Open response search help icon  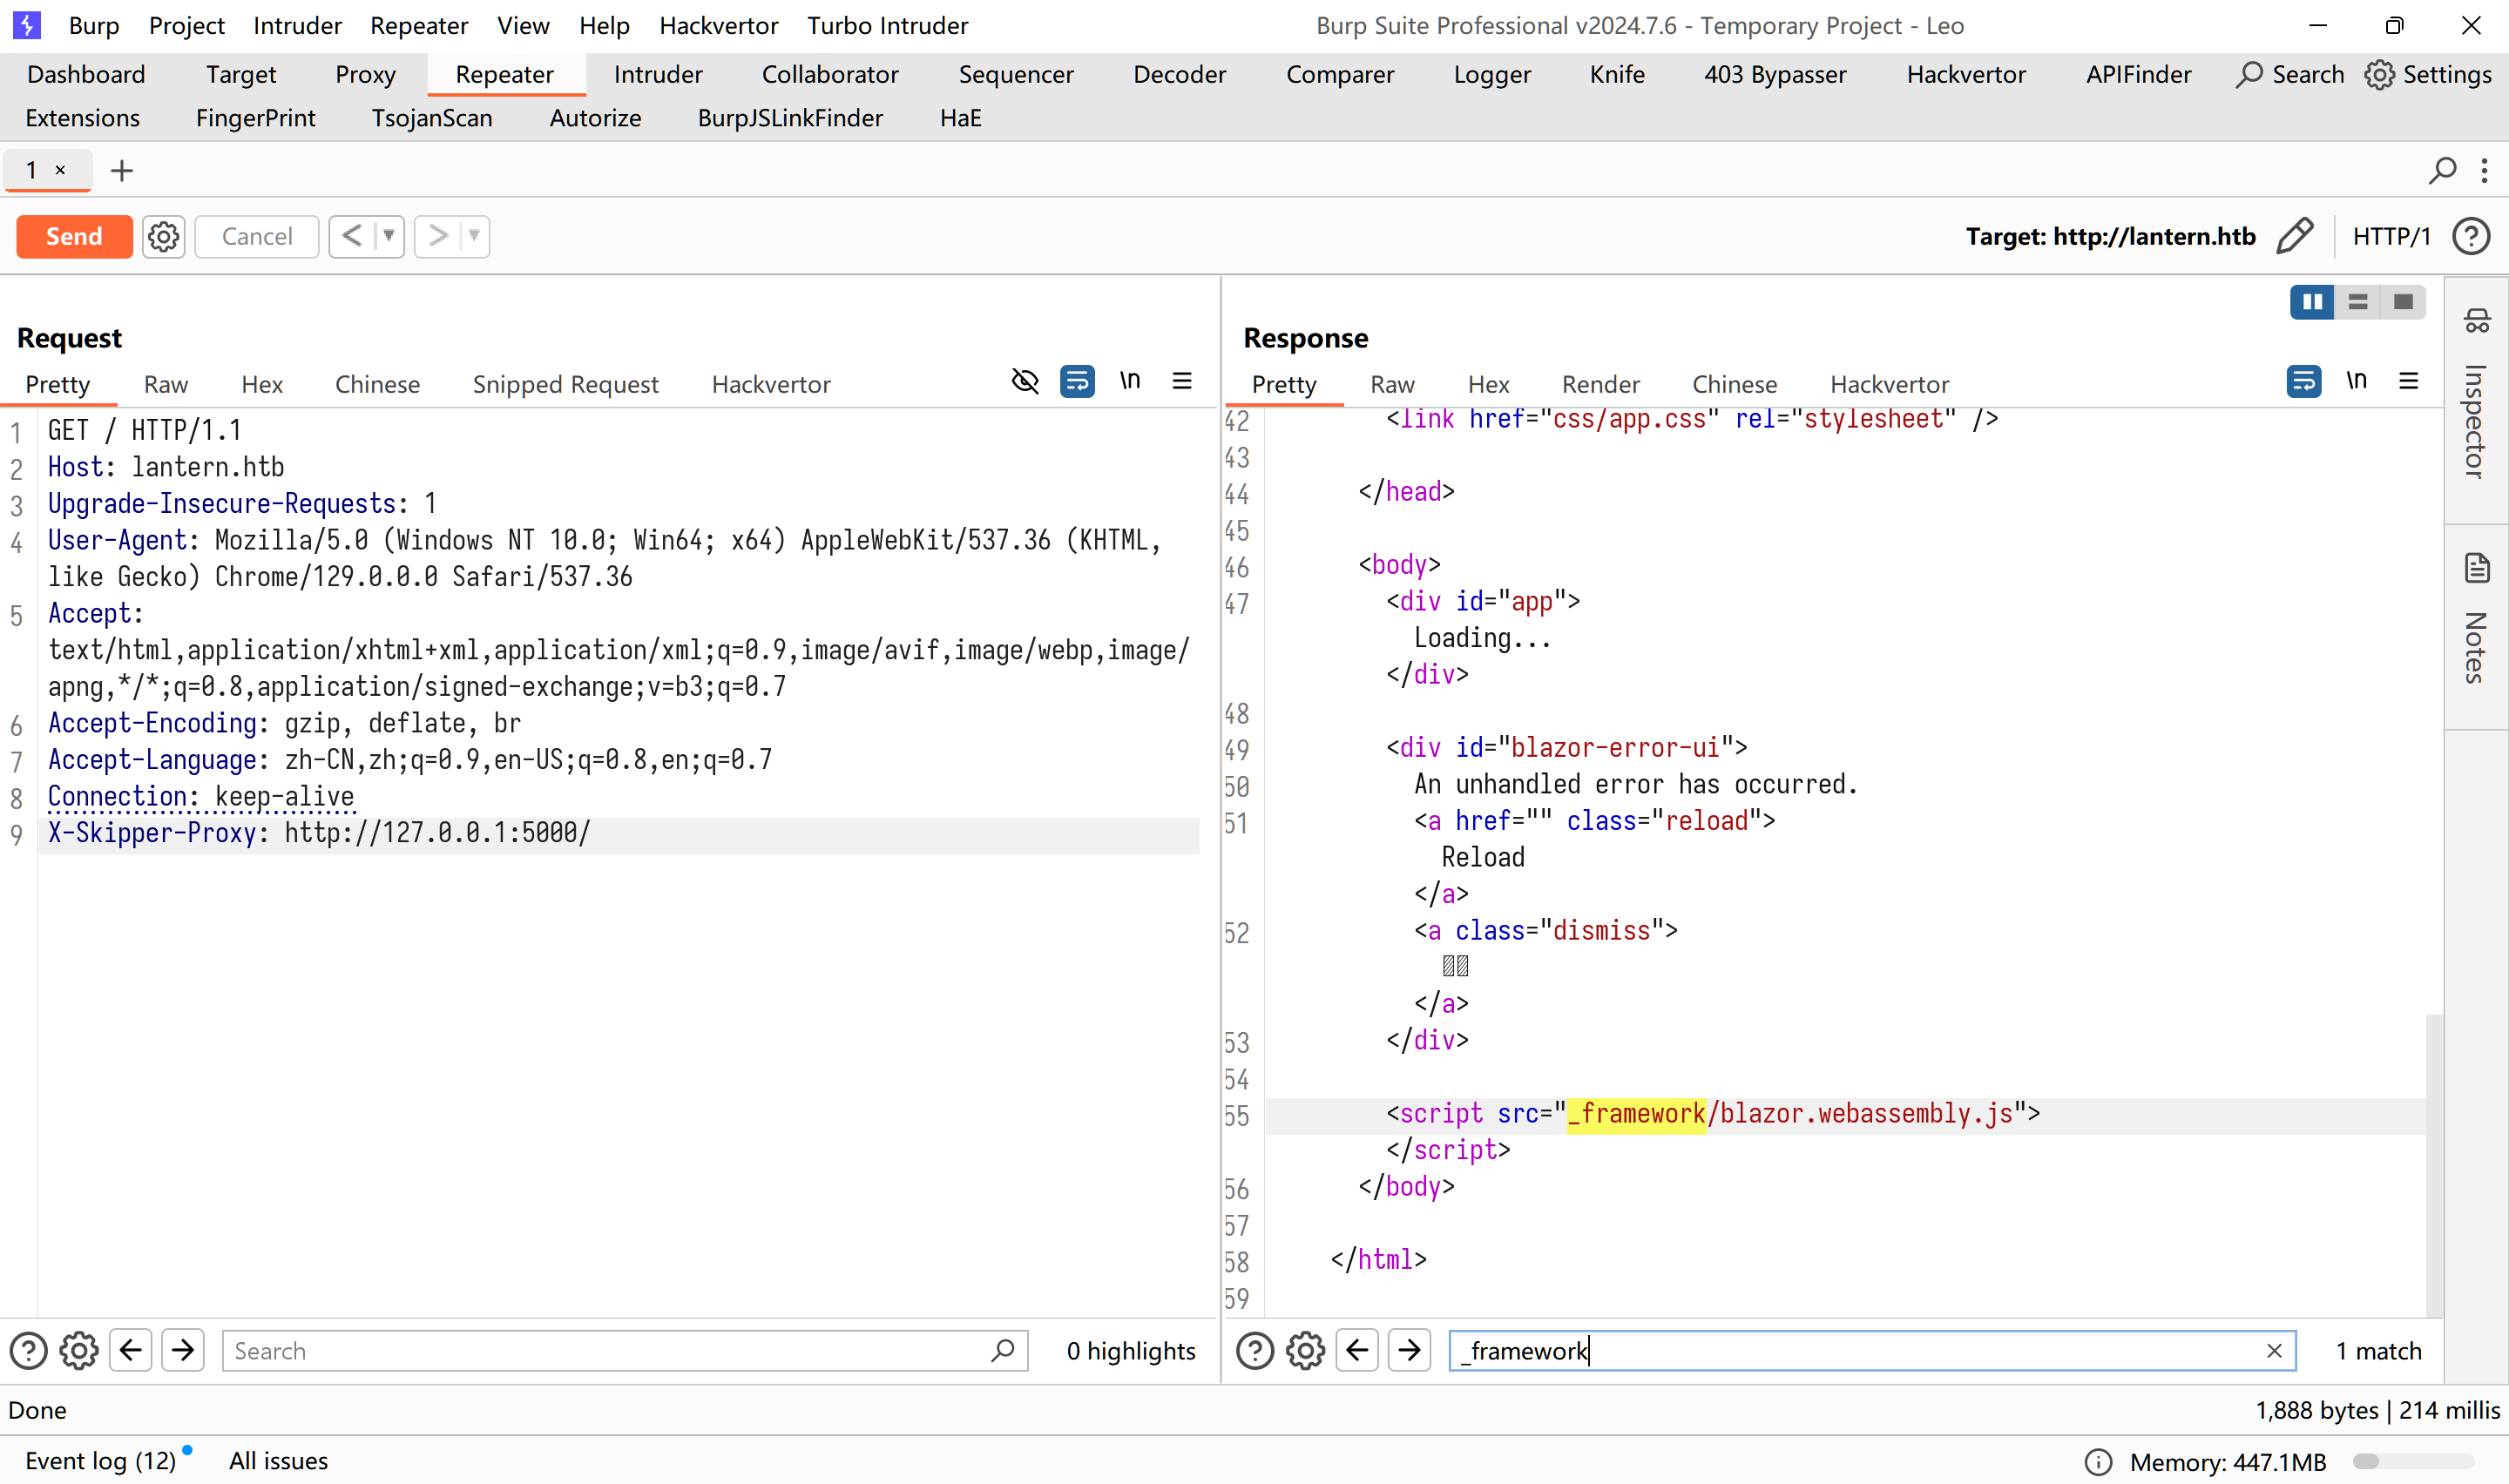(1255, 1351)
